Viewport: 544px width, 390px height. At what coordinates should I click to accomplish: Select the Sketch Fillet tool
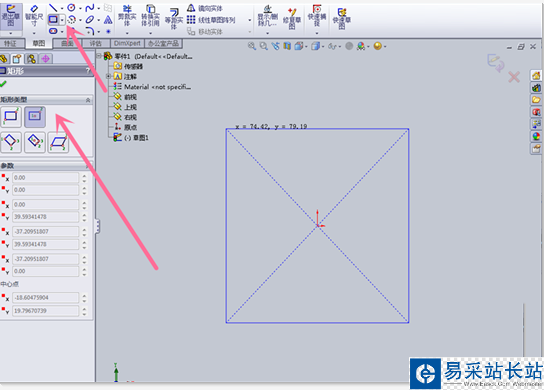[x=90, y=31]
